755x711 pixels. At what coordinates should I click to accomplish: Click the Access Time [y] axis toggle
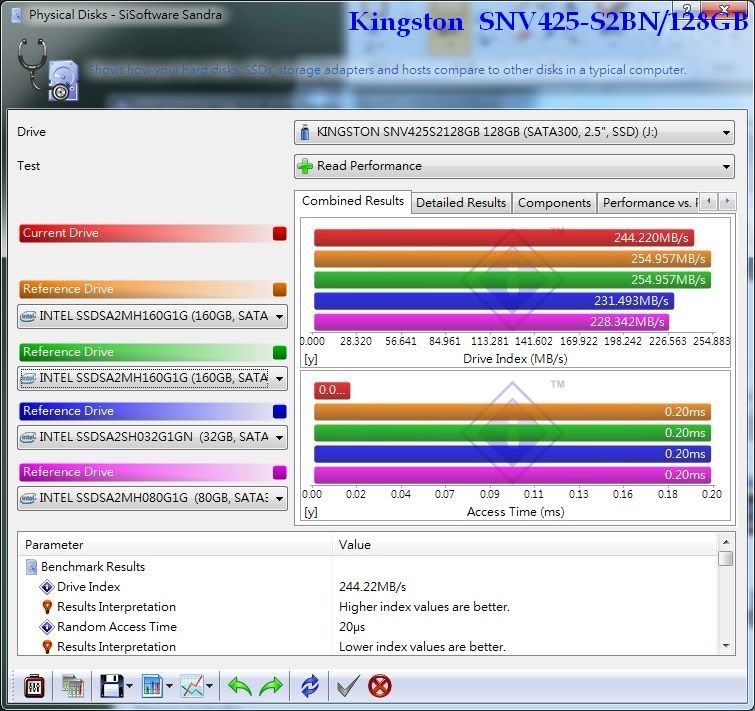click(311, 512)
